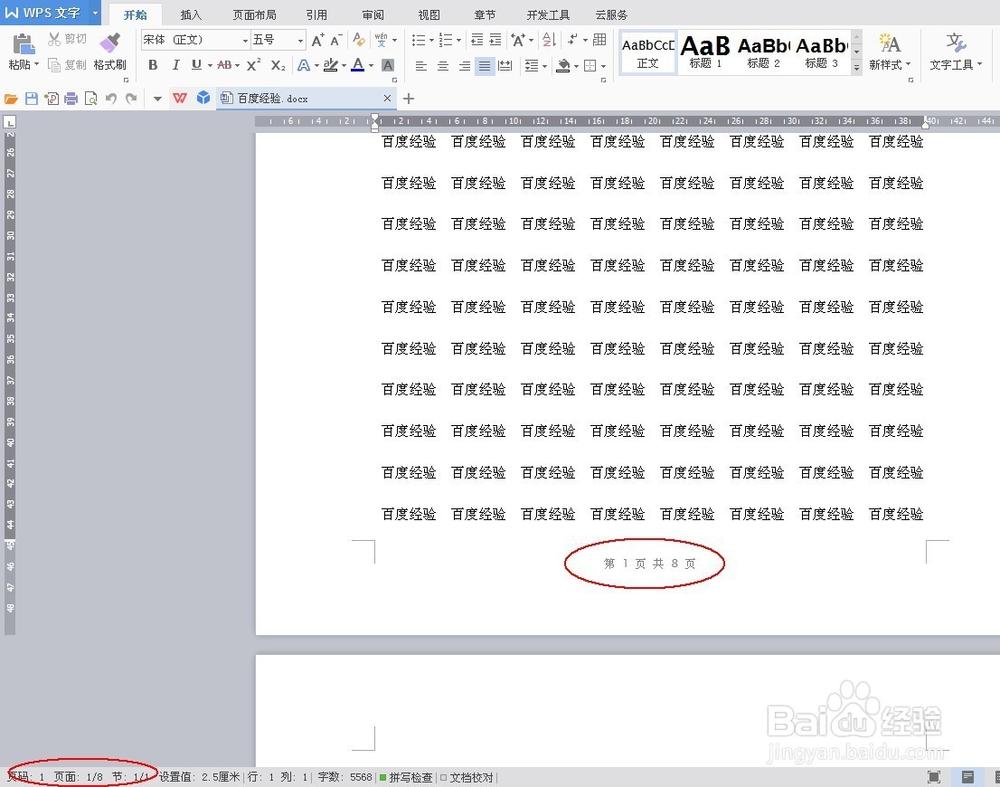Open the font name dropdown

[x=245, y=41]
